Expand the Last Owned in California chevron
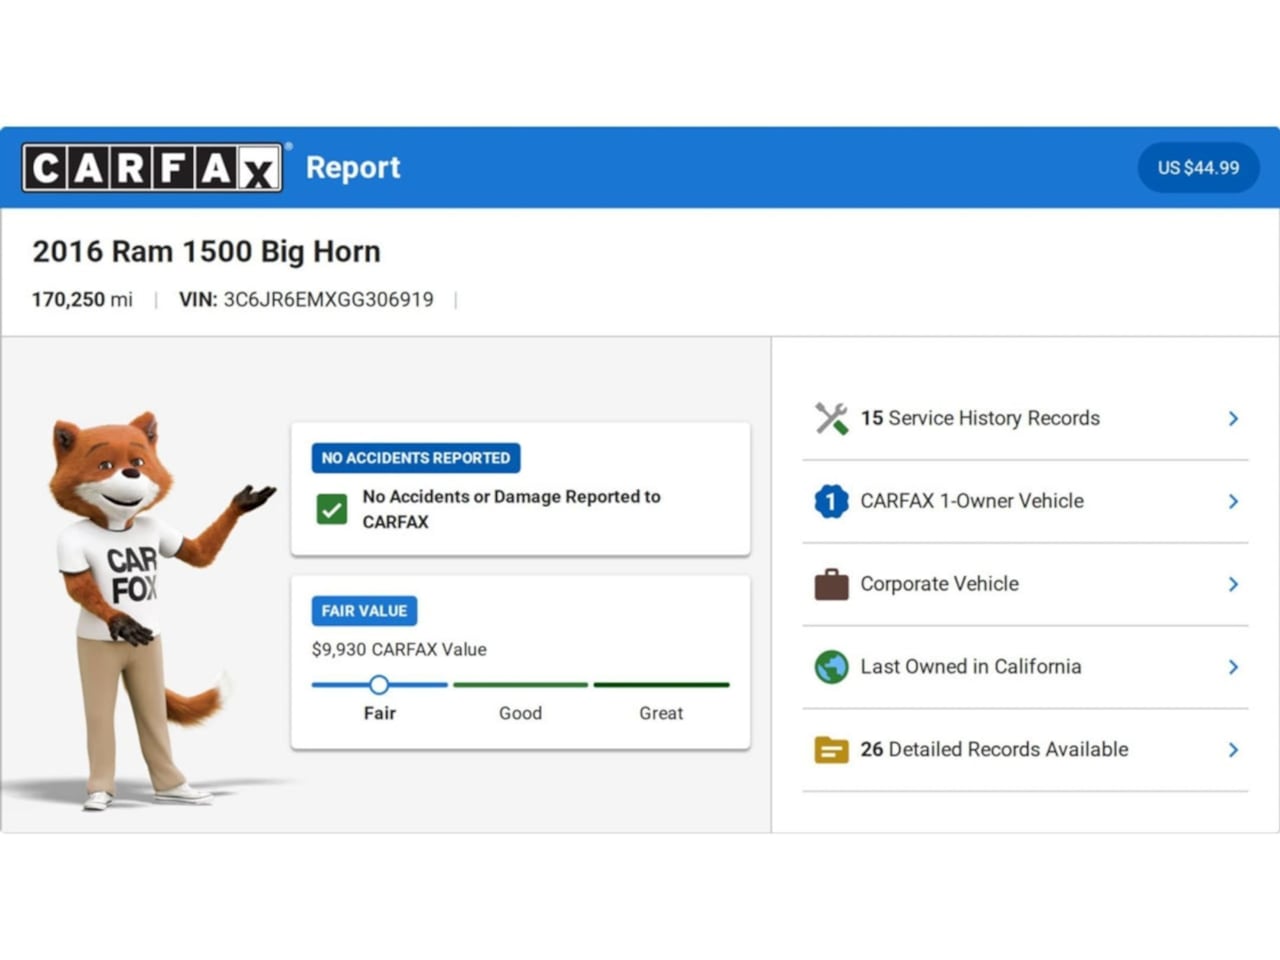 (x=1233, y=667)
